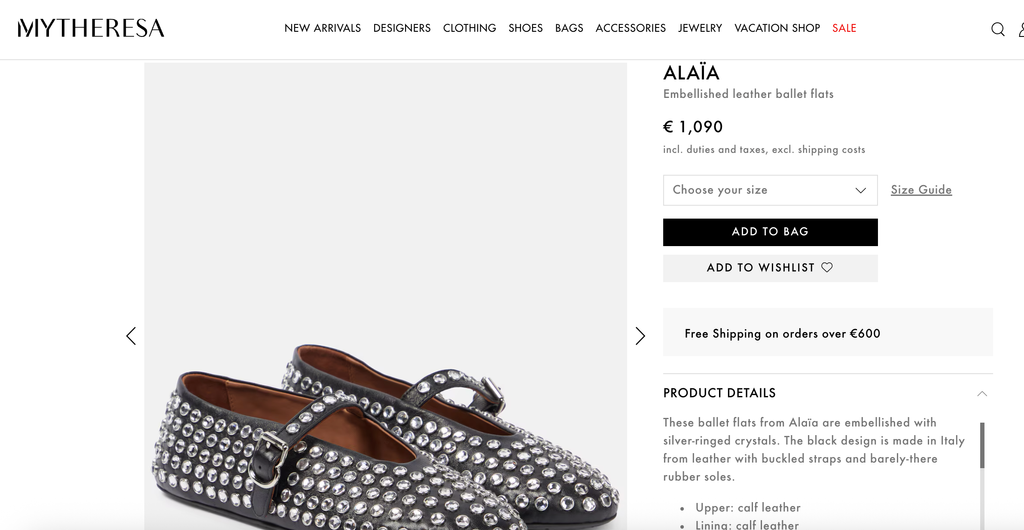
Task: Open the Size Guide link
Action: tap(921, 190)
